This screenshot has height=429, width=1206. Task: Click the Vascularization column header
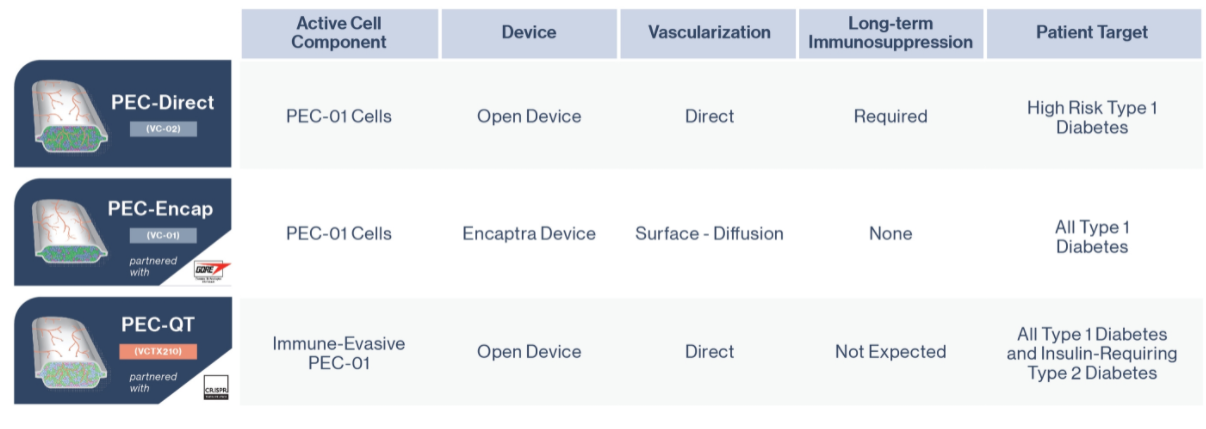[709, 33]
